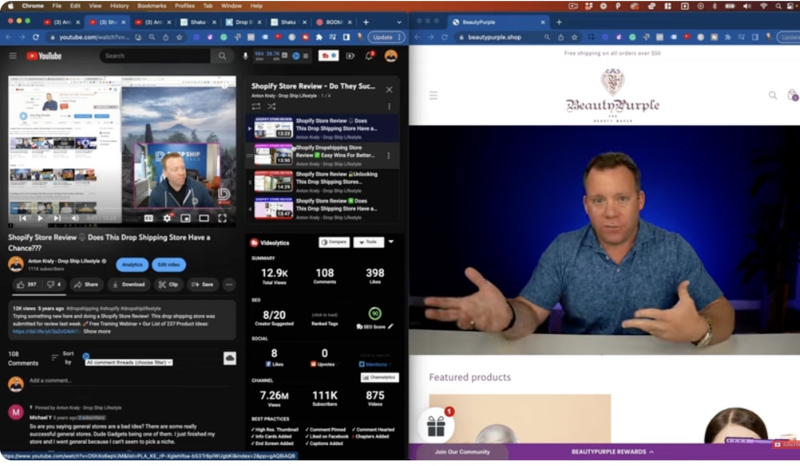
Task: Click the Download button under the video
Action: (129, 284)
